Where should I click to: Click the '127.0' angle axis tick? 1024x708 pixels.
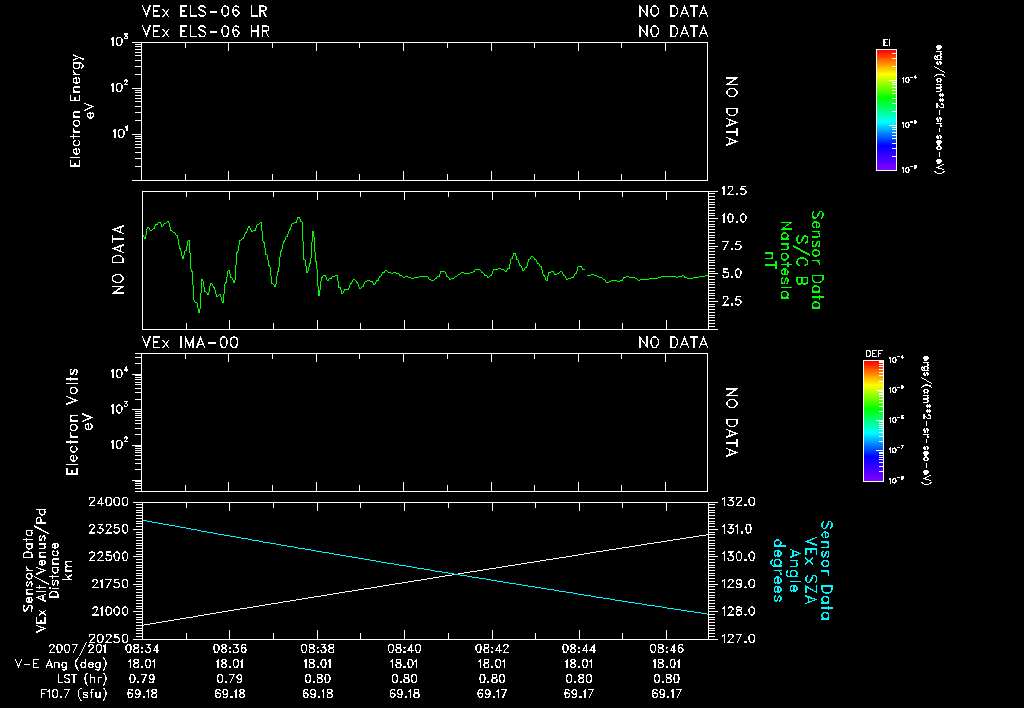click(x=739, y=639)
